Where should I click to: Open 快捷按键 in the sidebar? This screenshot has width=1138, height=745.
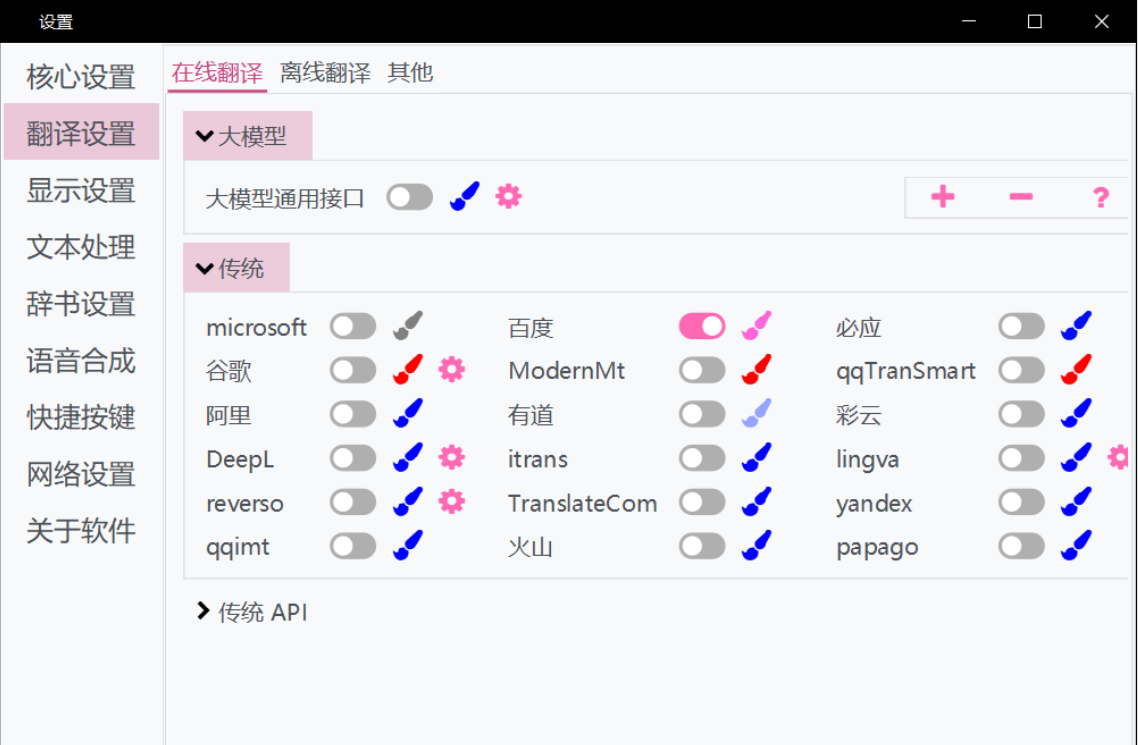pyautogui.click(x=81, y=416)
